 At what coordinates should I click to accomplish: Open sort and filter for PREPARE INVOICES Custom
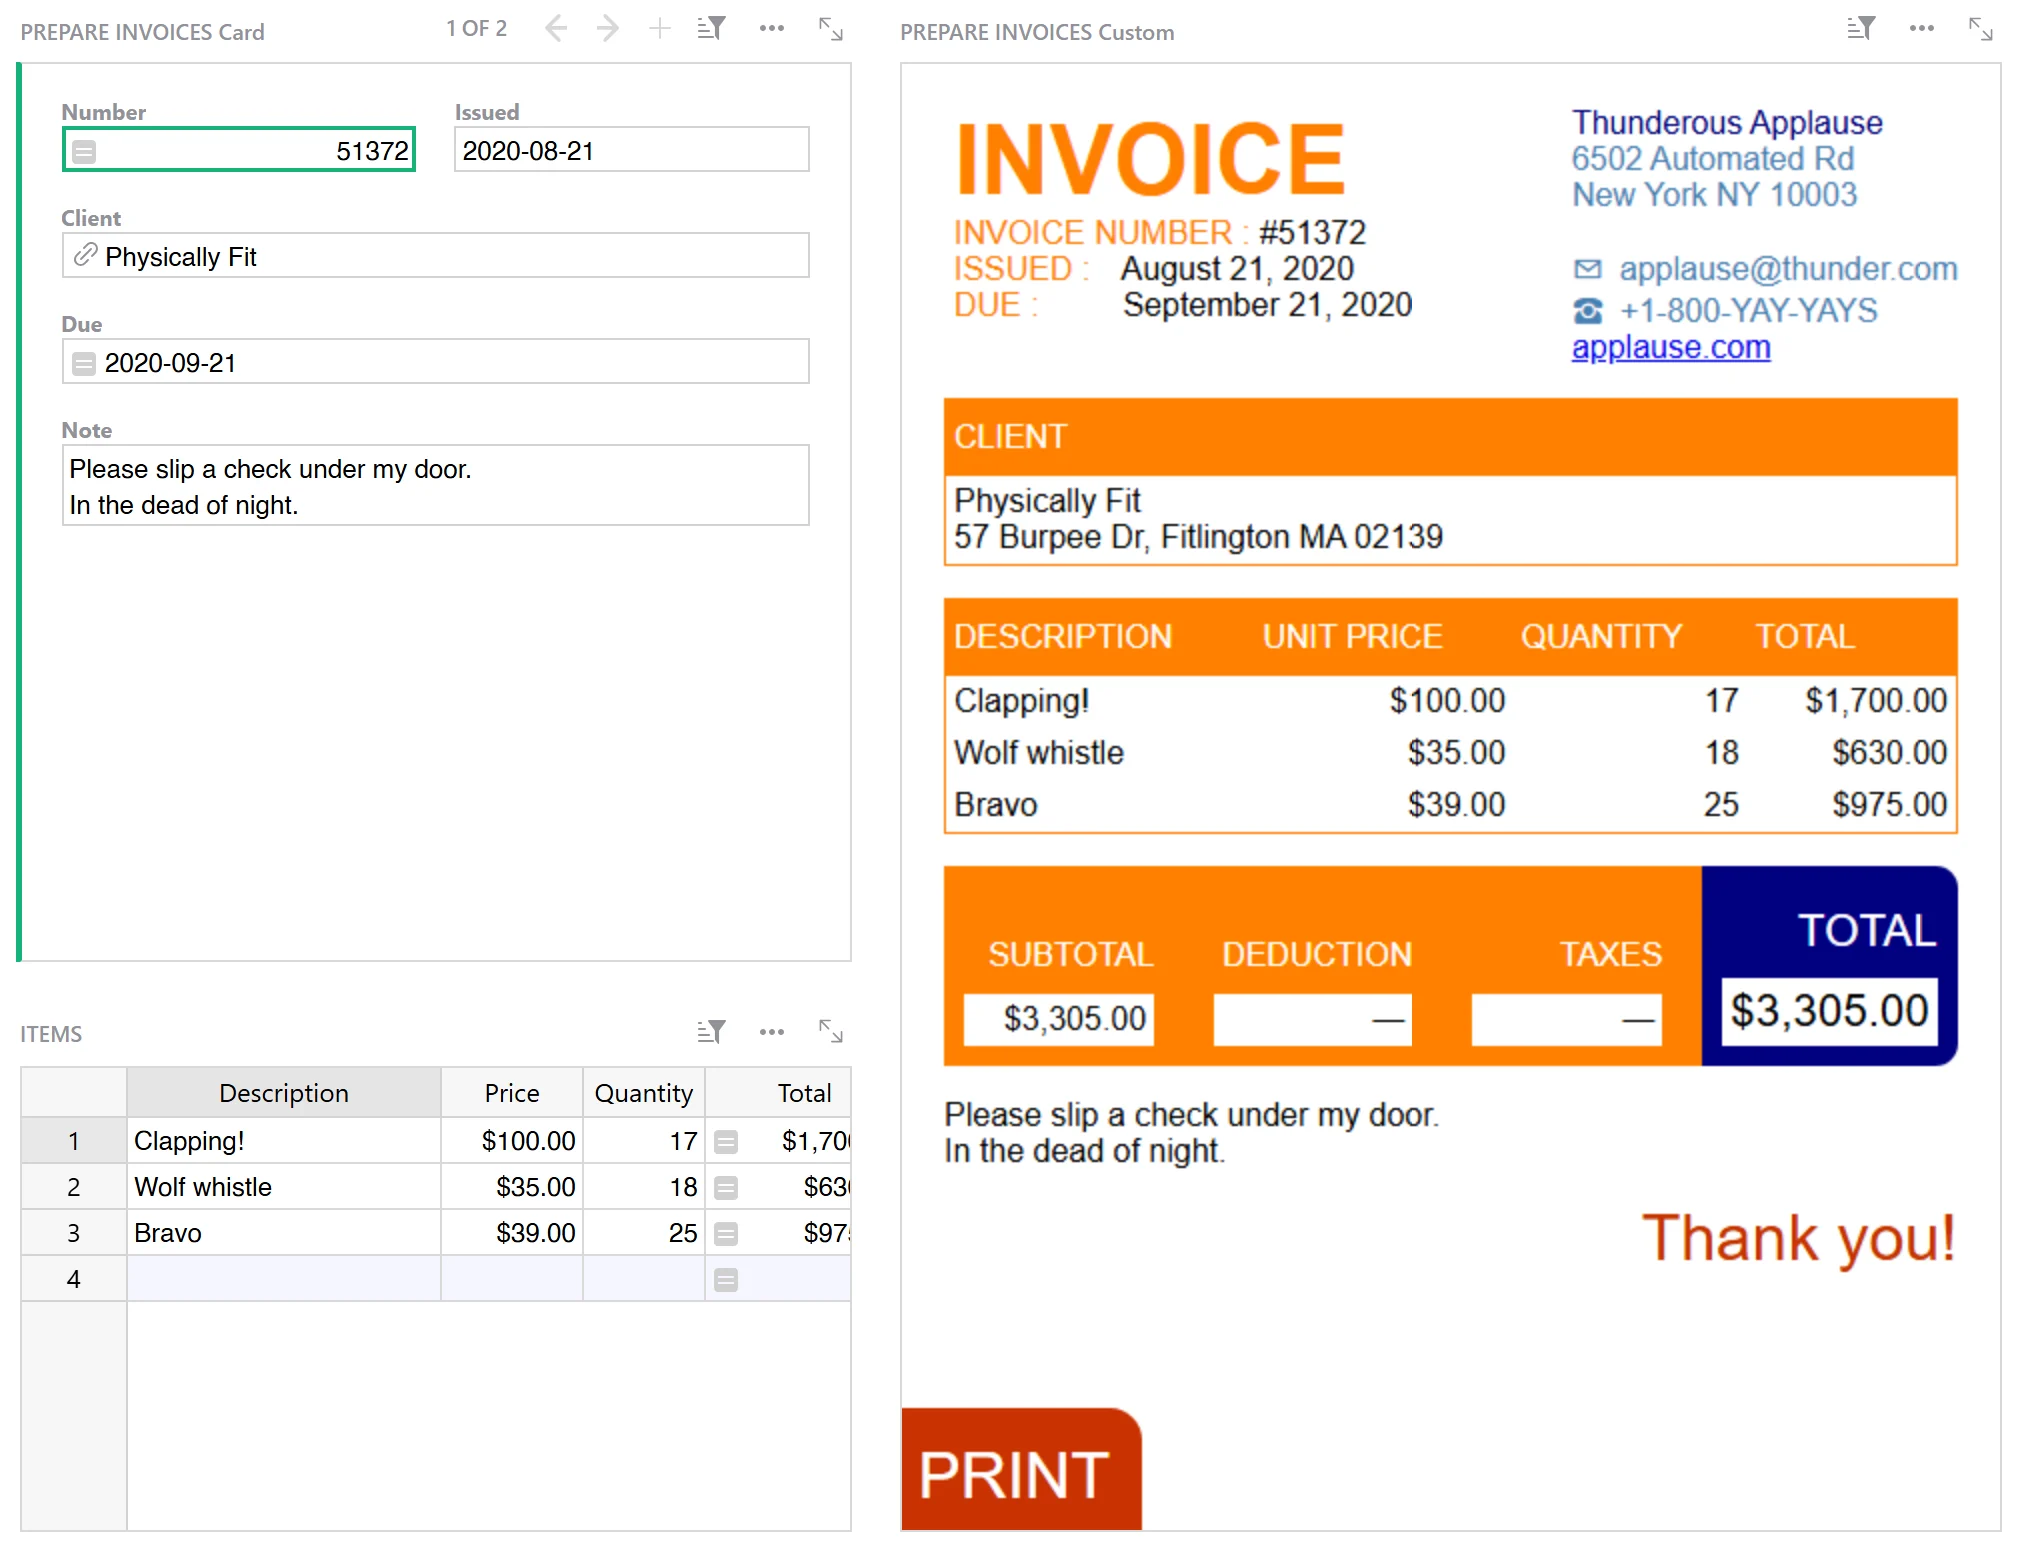coord(1861,28)
